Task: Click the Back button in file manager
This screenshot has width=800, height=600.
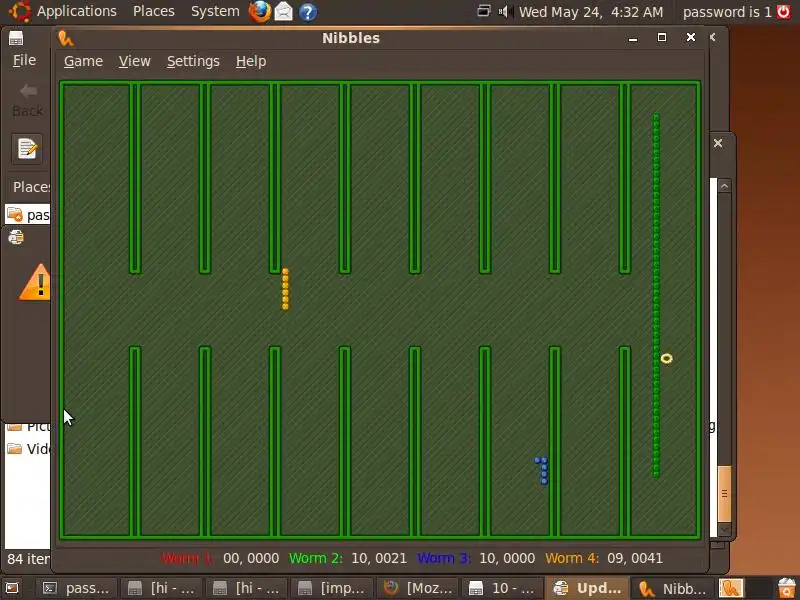Action: (28, 101)
